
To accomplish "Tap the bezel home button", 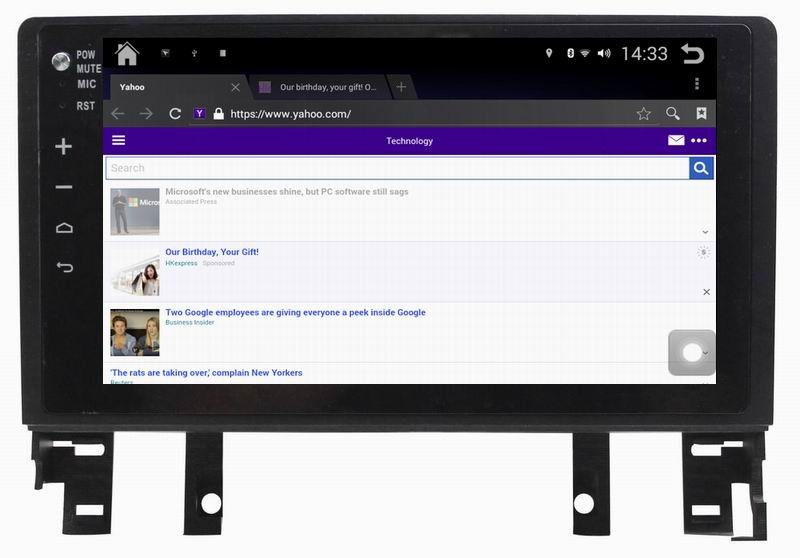I will [x=64, y=227].
